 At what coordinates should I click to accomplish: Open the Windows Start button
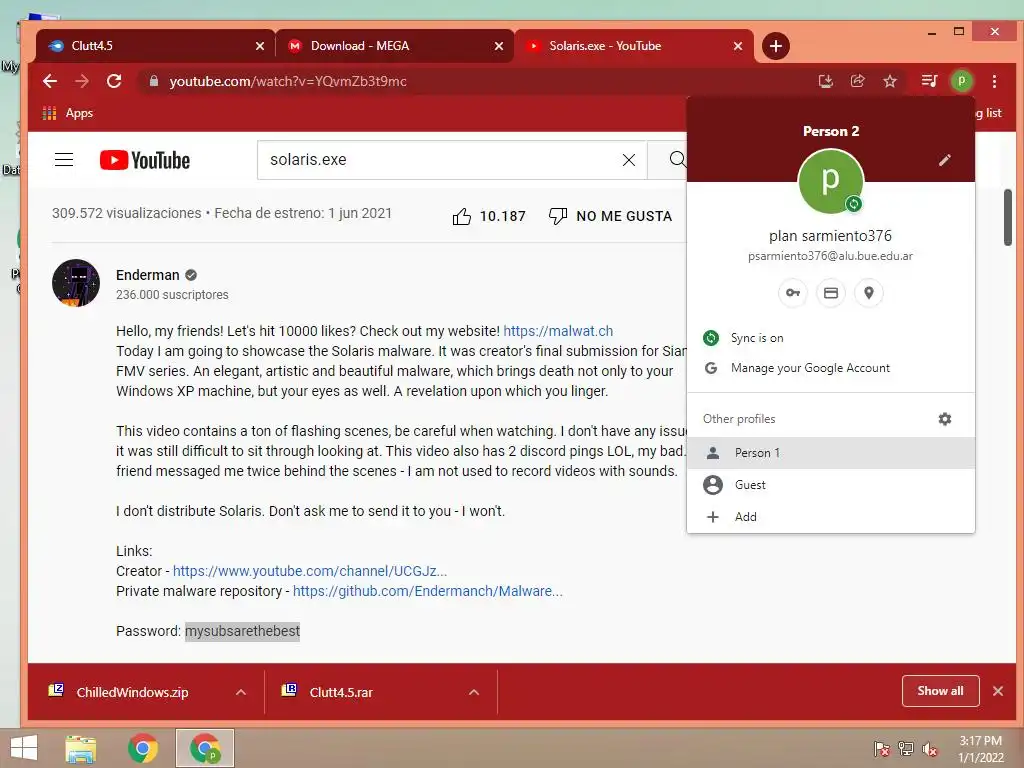click(24, 748)
